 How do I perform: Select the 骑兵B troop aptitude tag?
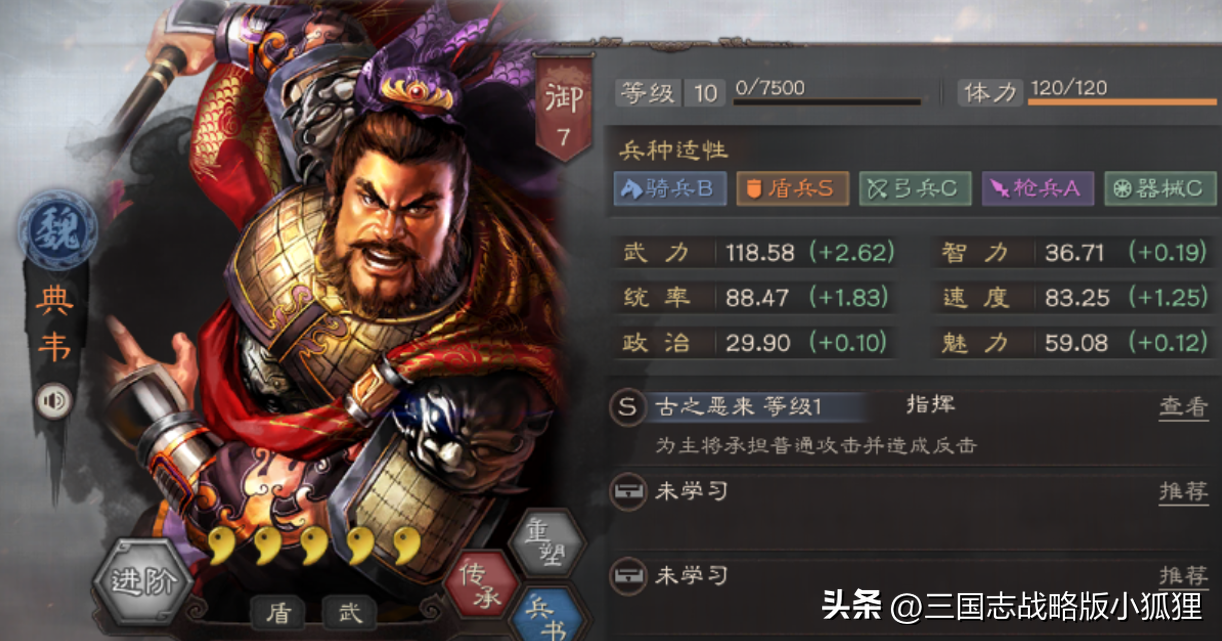(x=668, y=189)
